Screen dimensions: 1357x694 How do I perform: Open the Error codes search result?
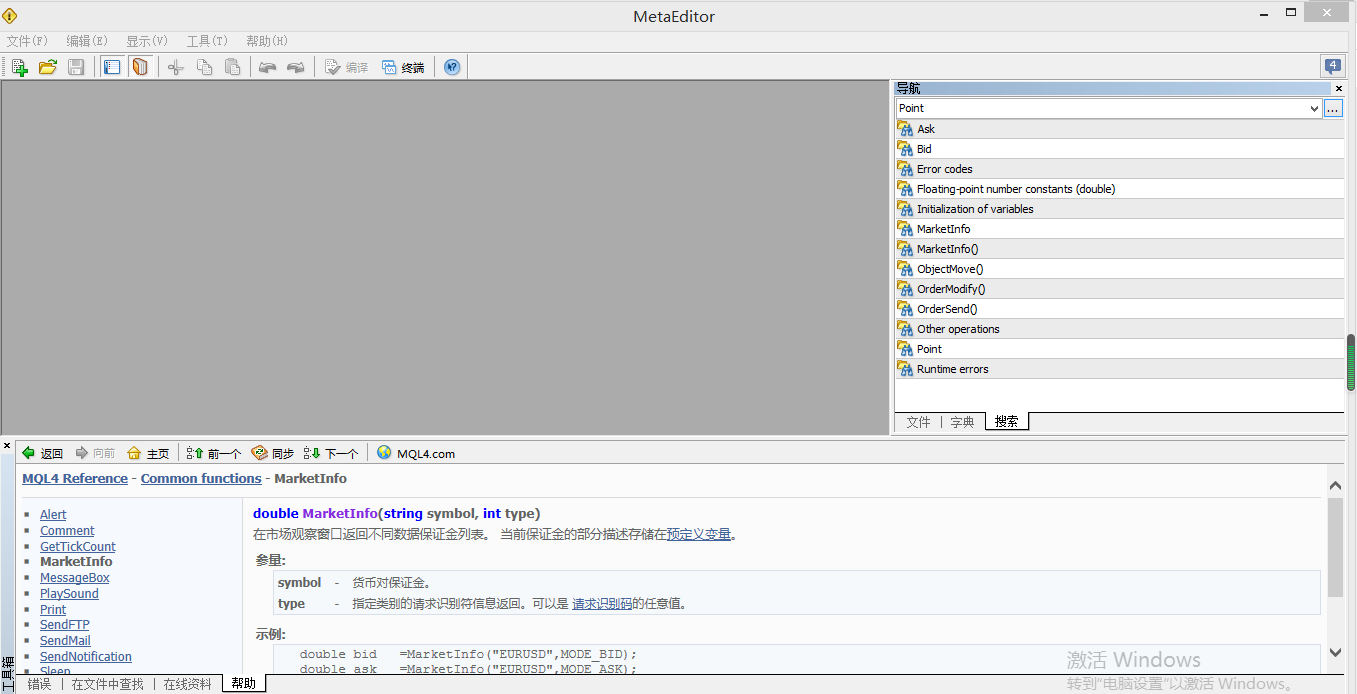tap(1119, 169)
